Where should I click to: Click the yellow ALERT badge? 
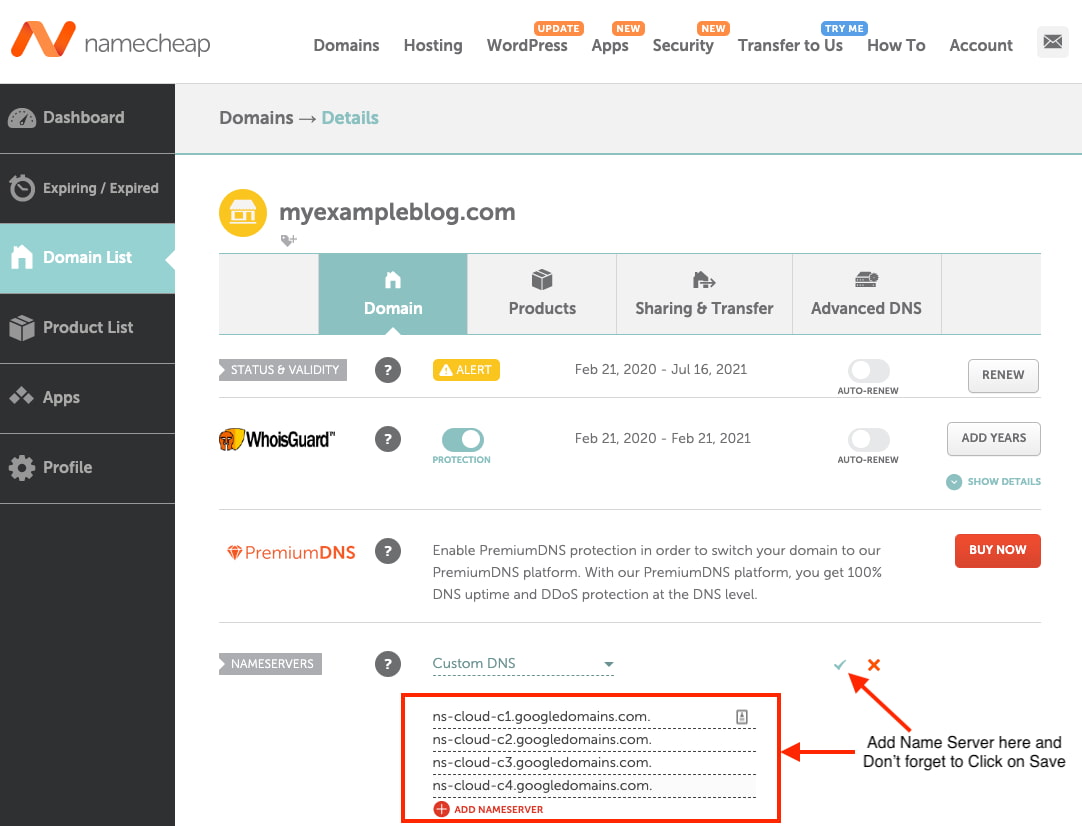click(466, 370)
